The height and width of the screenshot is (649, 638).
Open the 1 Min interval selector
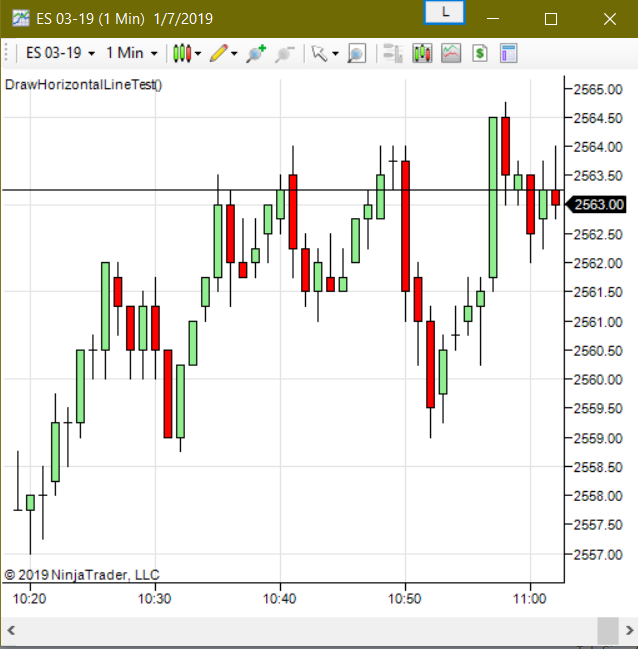(132, 53)
